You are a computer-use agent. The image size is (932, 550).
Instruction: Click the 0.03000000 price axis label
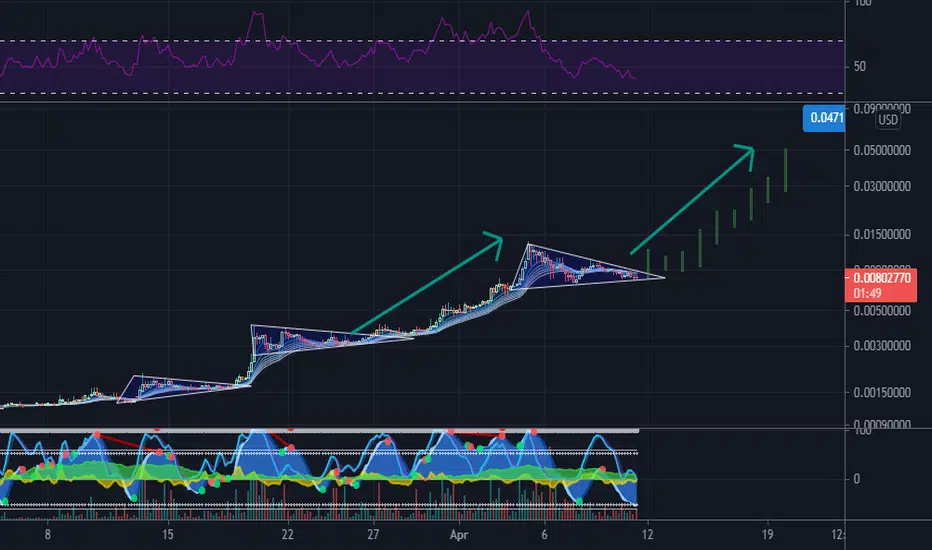click(x=881, y=187)
